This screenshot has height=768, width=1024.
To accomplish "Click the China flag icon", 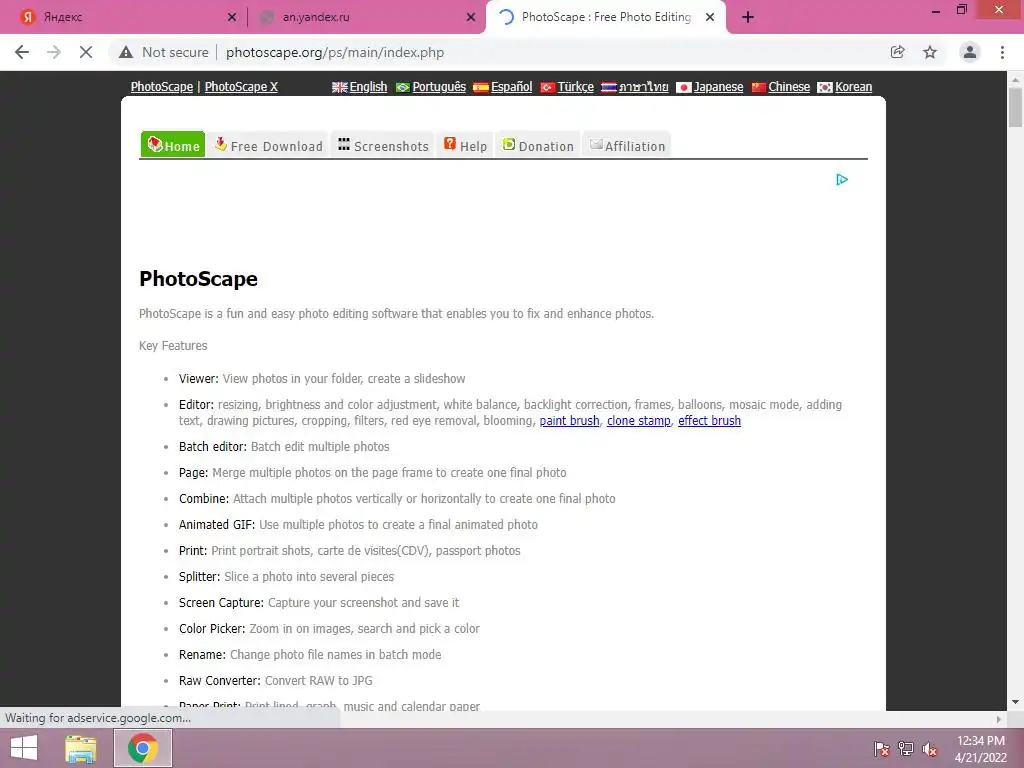I will pos(759,88).
